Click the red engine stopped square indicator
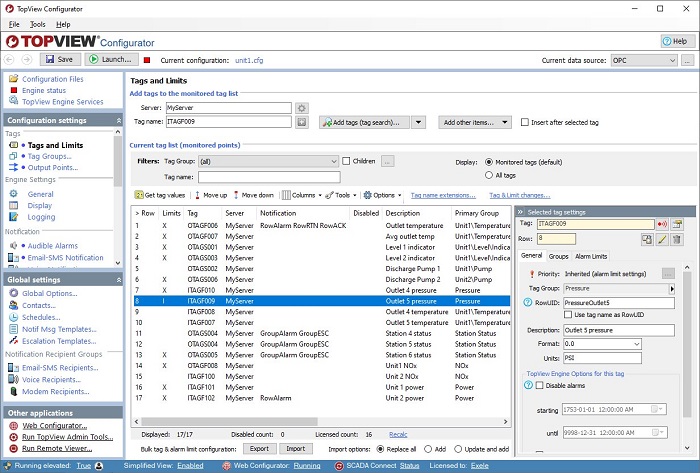The image size is (700, 473). (147, 60)
